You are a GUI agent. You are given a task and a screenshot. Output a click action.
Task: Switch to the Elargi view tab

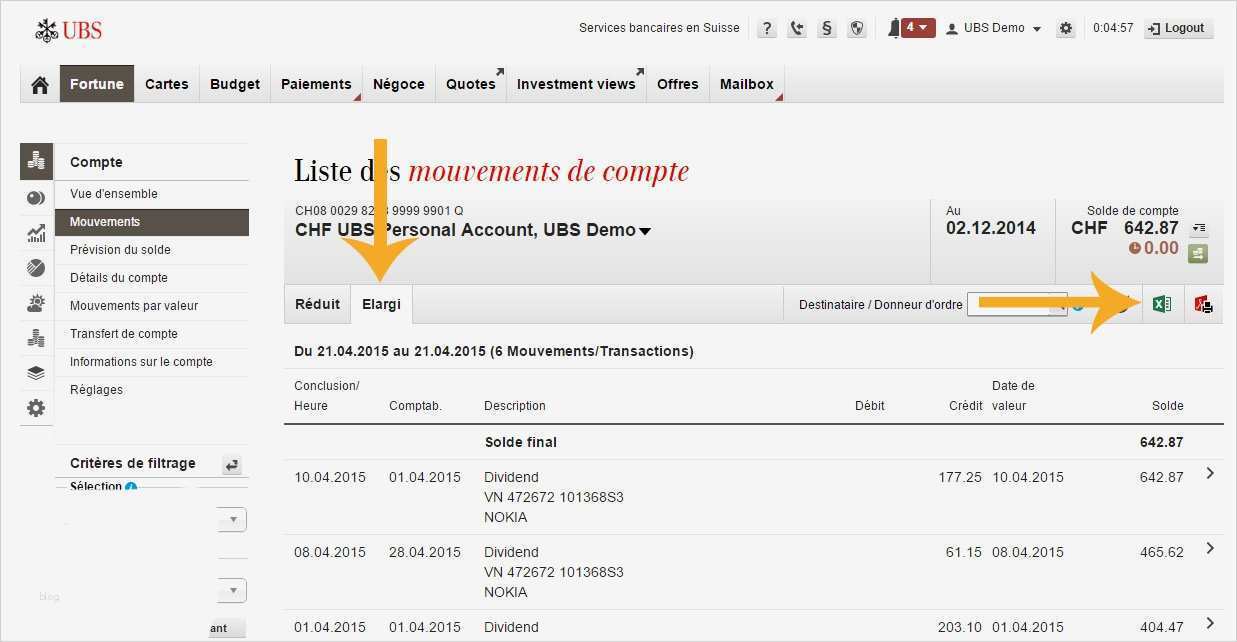pos(381,304)
